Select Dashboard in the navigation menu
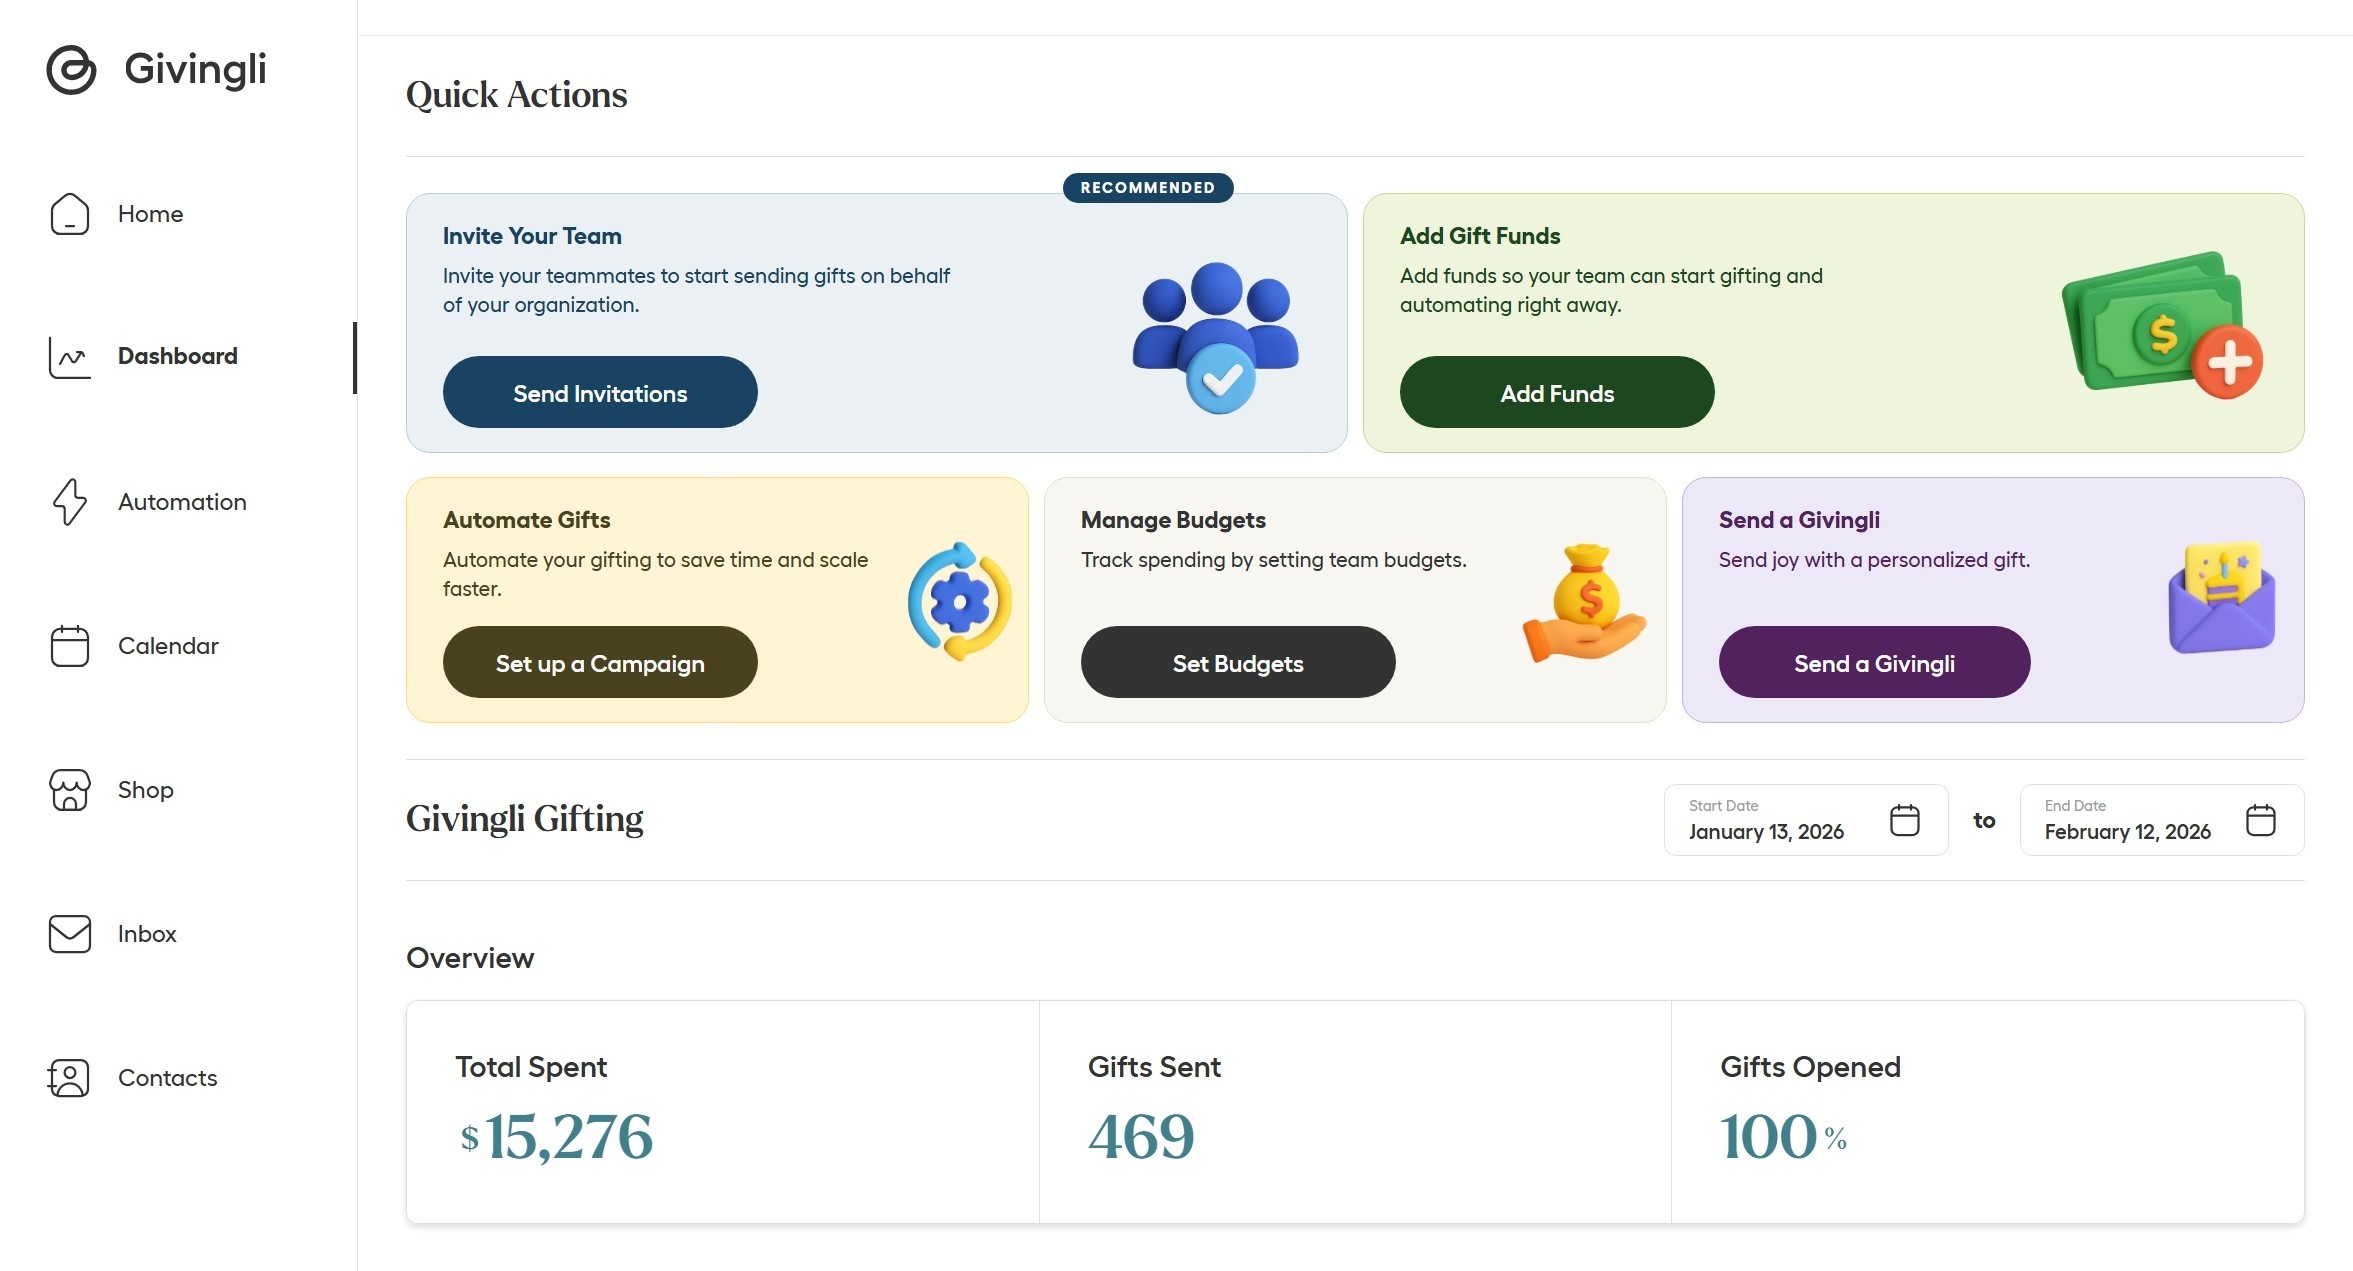The width and height of the screenshot is (2353, 1271). pos(177,356)
